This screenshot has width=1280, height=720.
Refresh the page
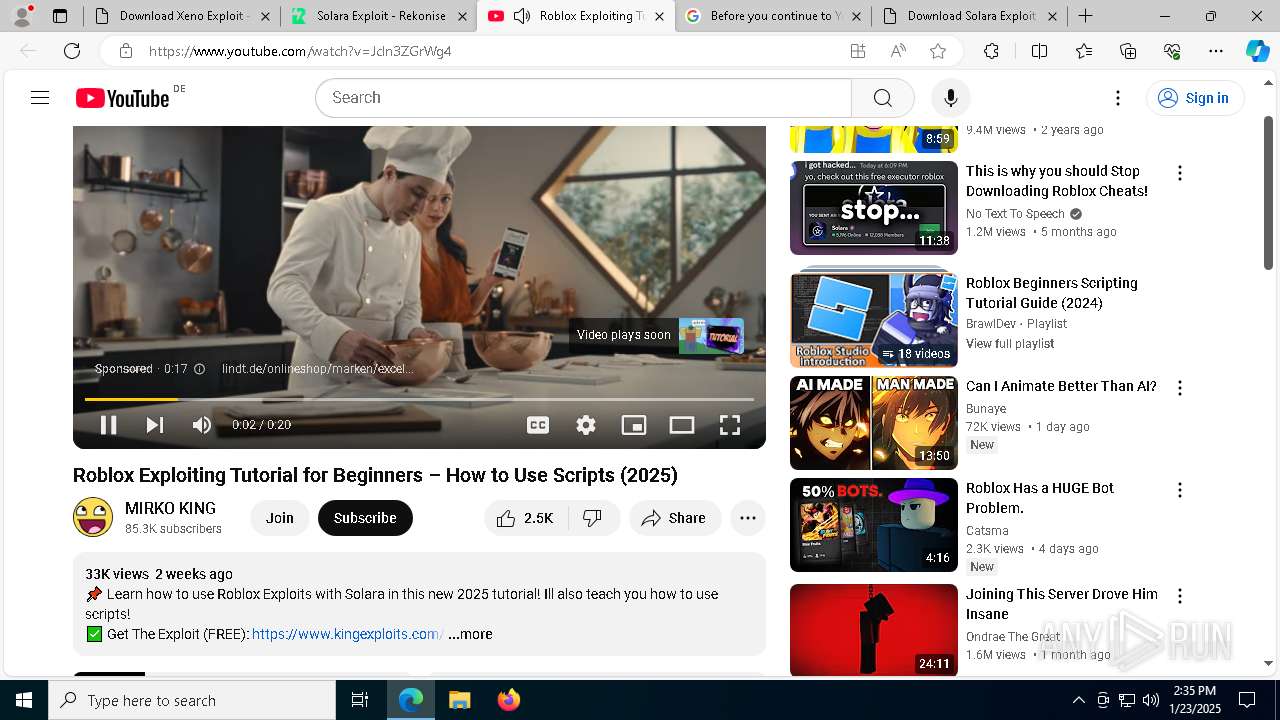tap(72, 51)
